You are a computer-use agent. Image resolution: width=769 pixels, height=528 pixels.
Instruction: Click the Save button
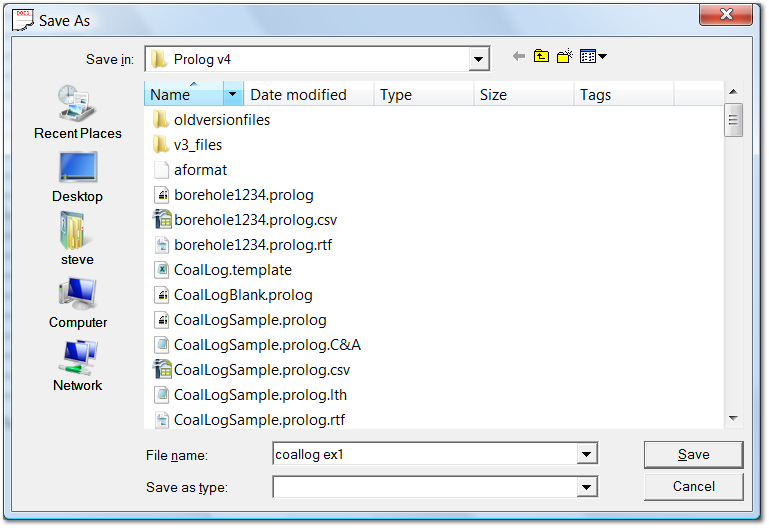pyautogui.click(x=693, y=455)
